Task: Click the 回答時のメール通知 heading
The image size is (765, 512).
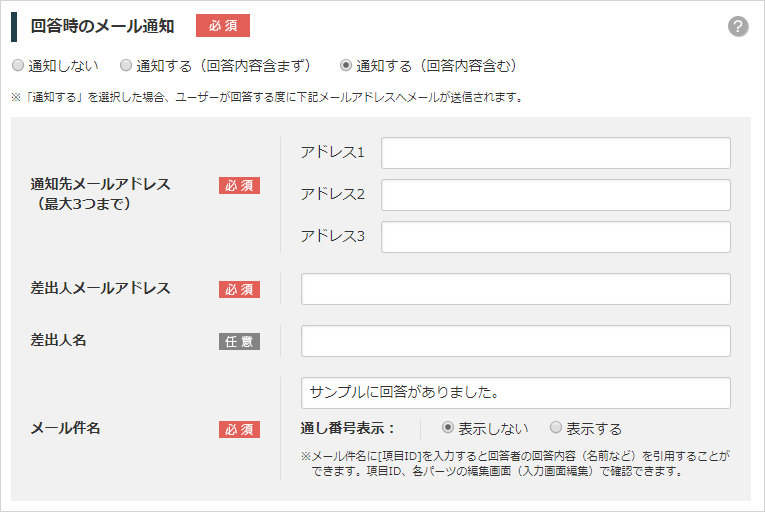Action: [102, 26]
